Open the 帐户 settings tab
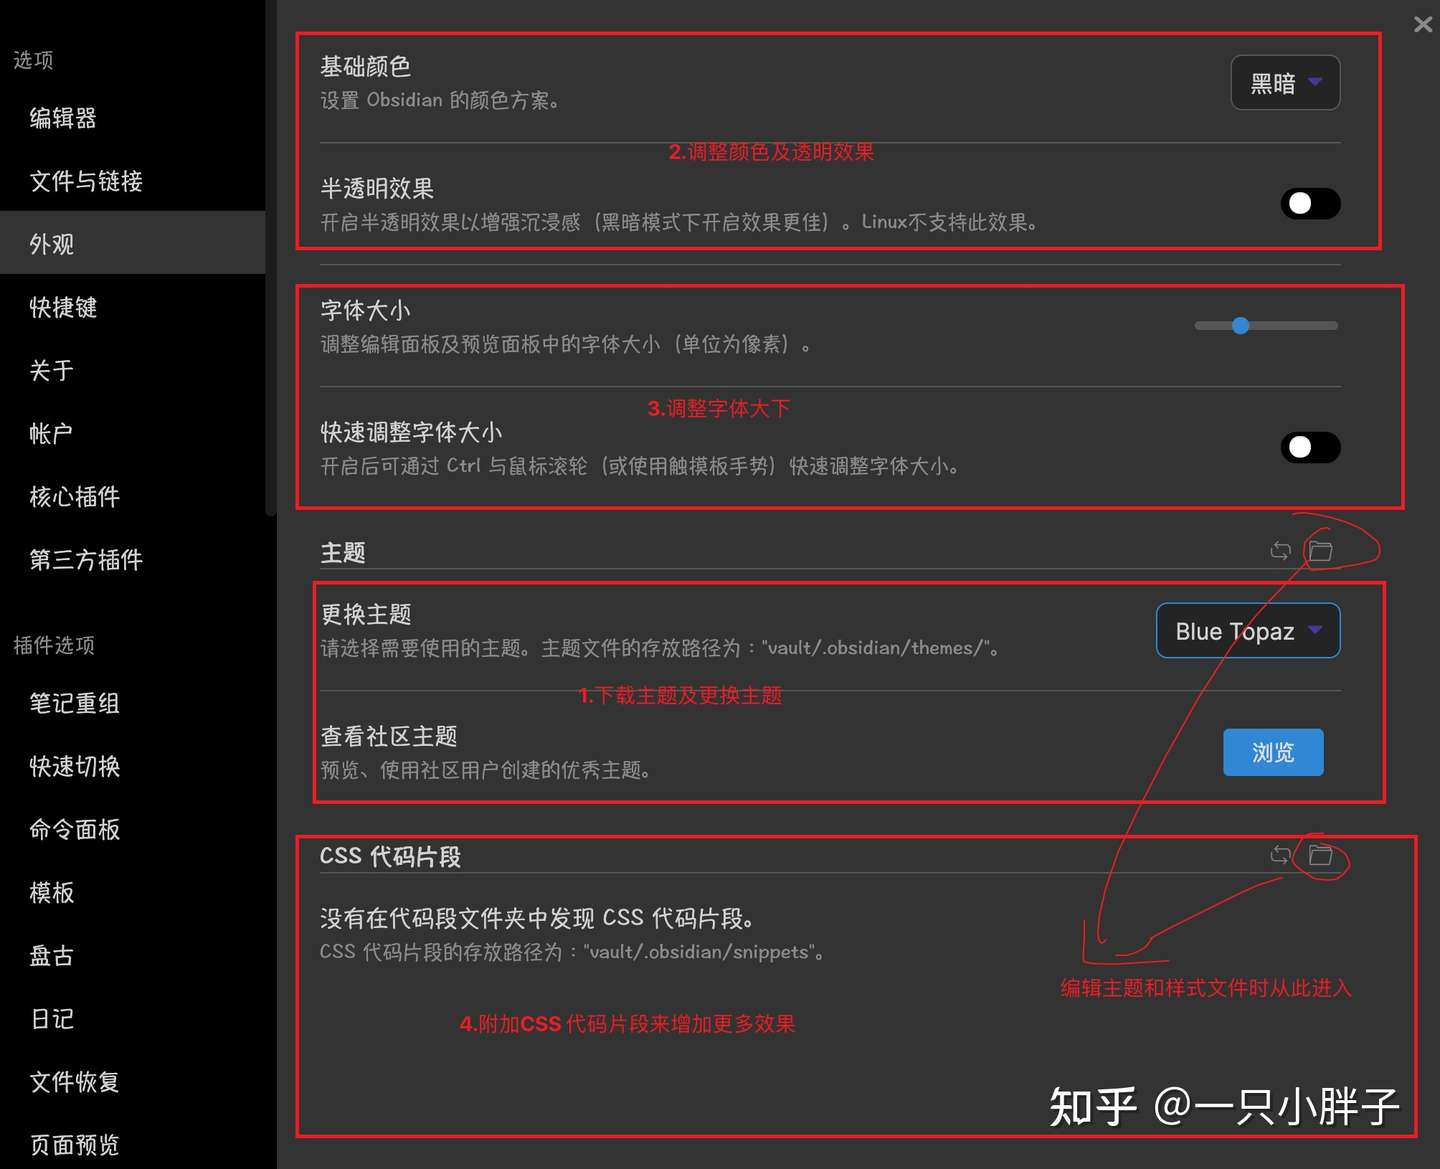This screenshot has width=1440, height=1169. click(x=133, y=433)
